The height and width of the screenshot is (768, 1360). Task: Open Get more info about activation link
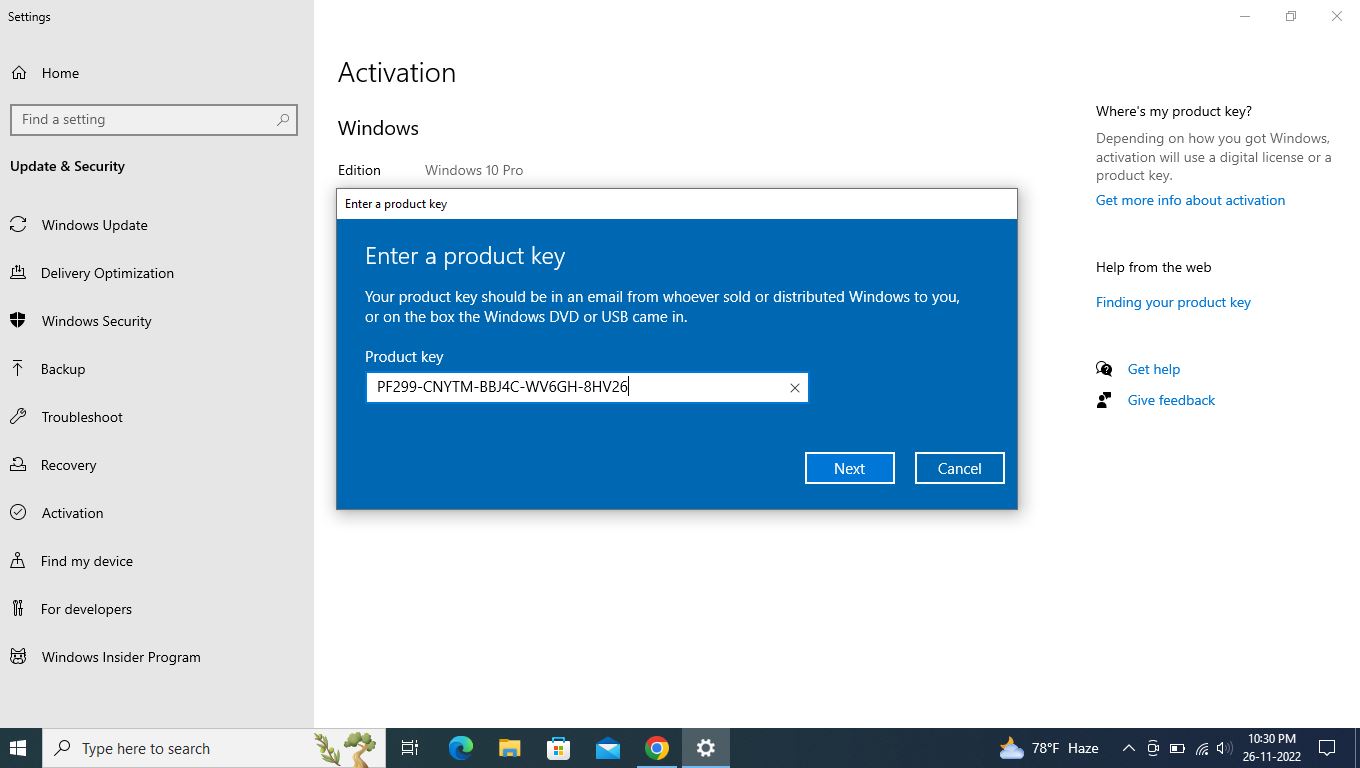tap(1190, 200)
